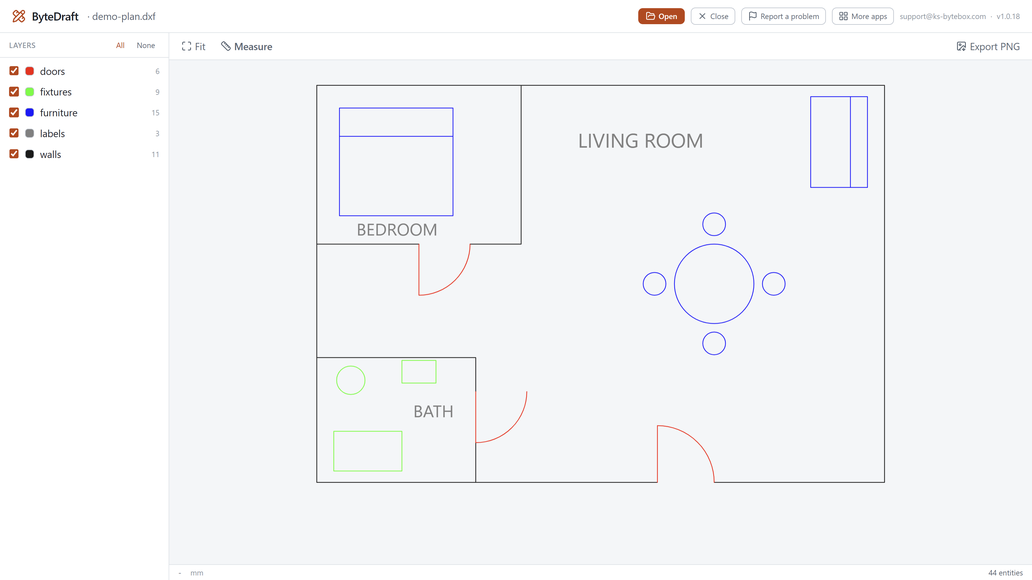Select the labels layer name
The height and width of the screenshot is (580, 1032).
[52, 134]
